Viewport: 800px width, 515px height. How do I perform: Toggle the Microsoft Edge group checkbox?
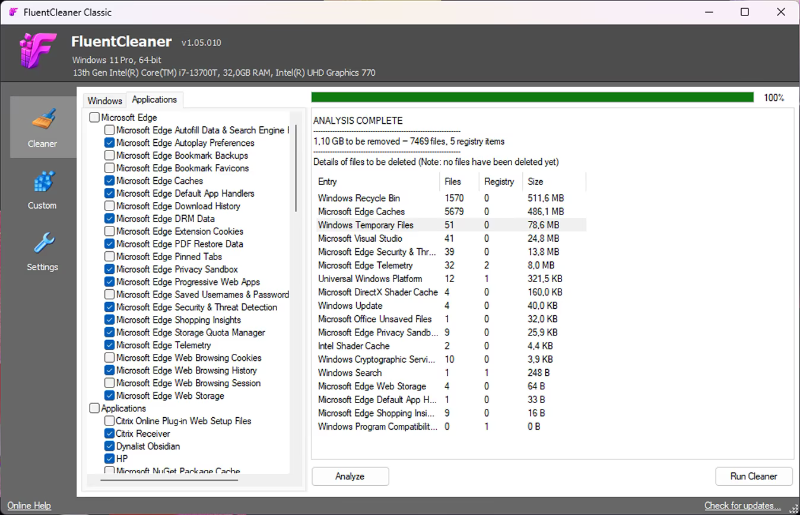click(94, 117)
